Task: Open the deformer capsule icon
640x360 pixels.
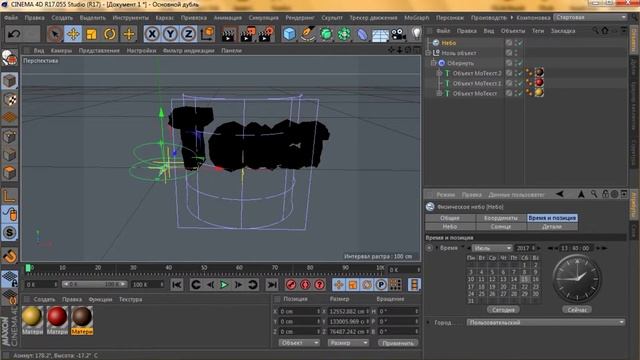Action: (362, 34)
